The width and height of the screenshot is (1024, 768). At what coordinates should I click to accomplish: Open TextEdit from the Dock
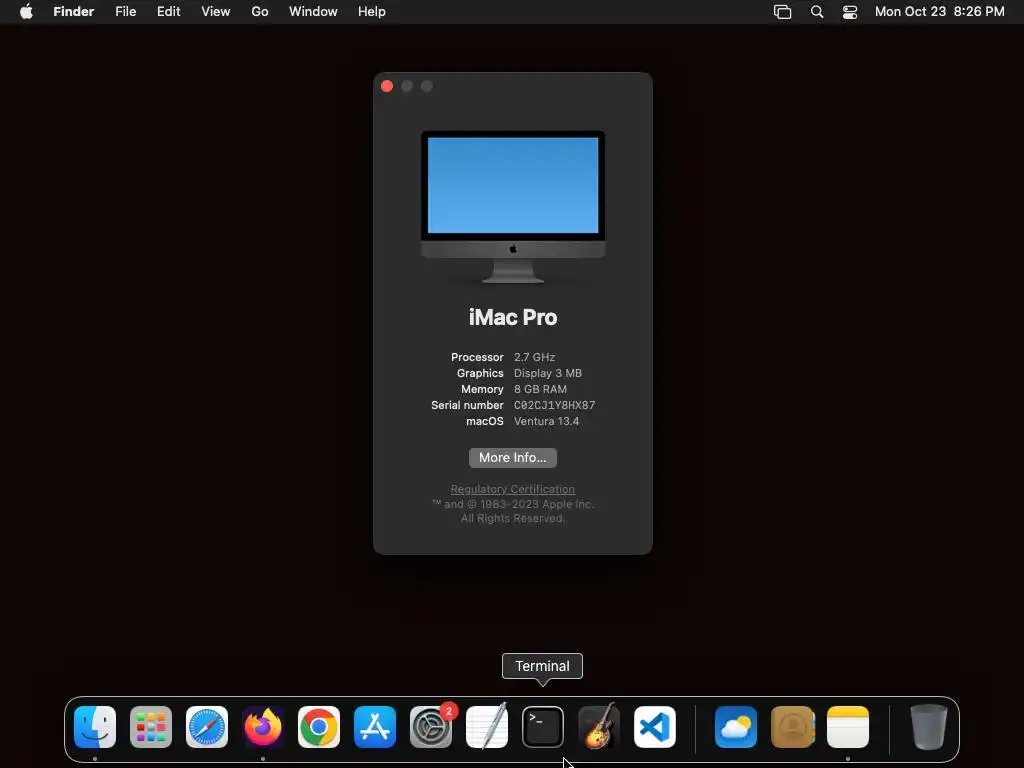[x=487, y=726]
